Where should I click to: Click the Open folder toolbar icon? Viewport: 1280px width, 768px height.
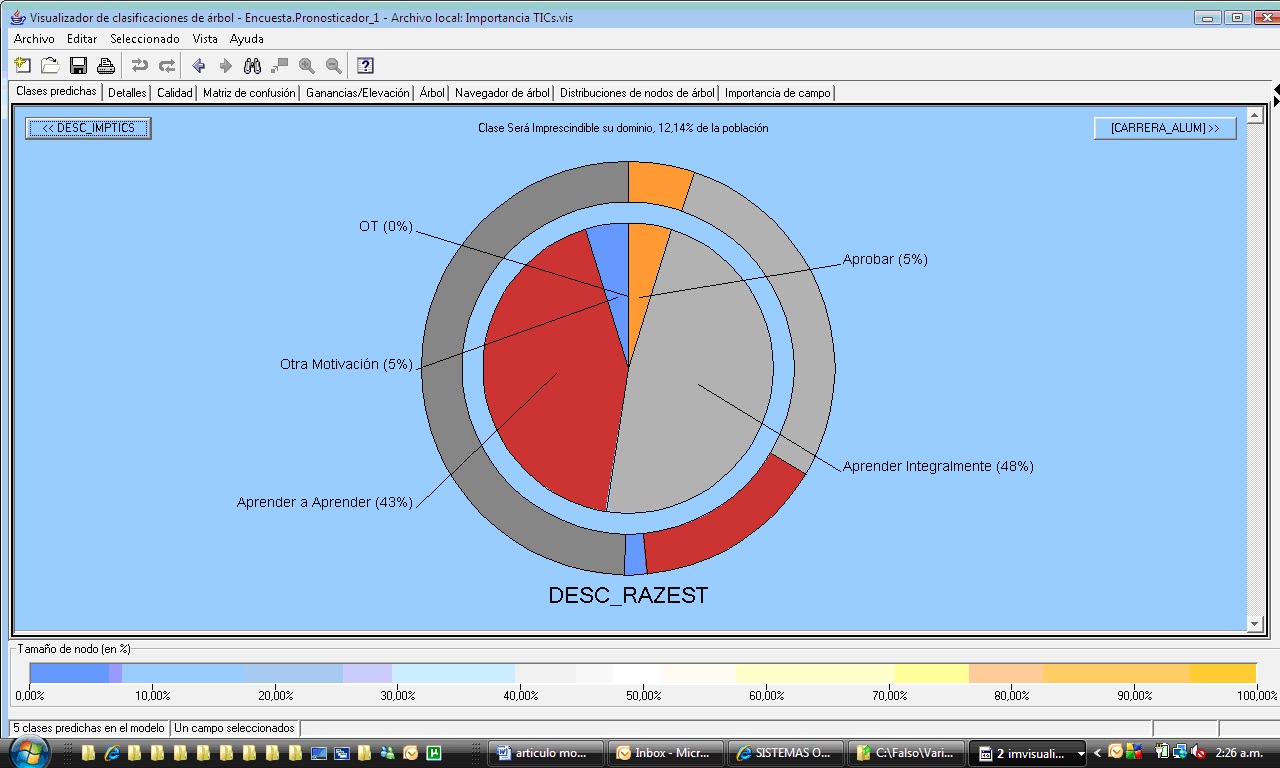point(50,66)
